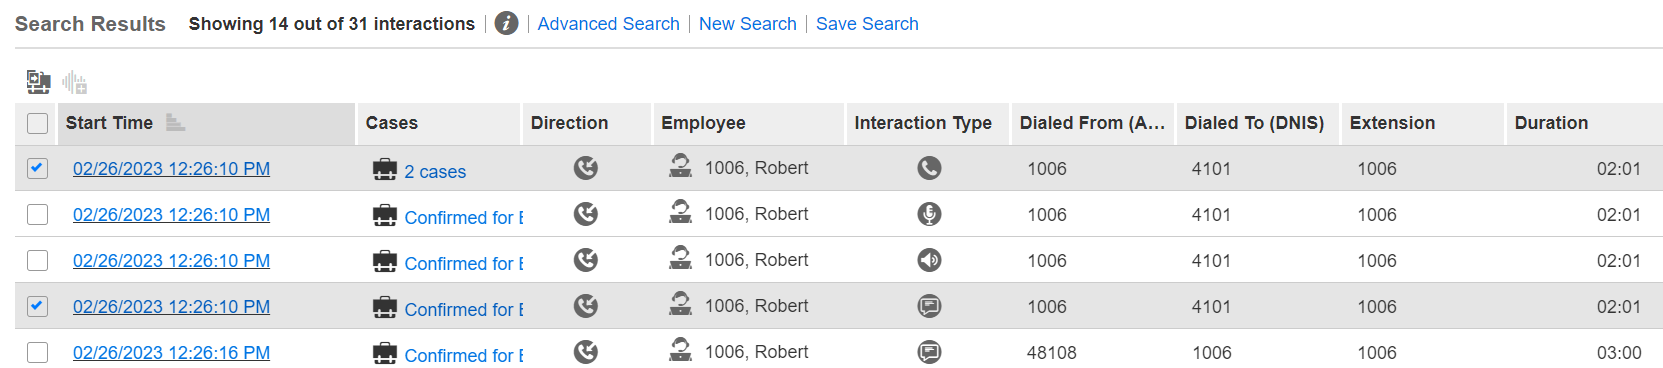Click the speaker interaction type icon
The height and width of the screenshot is (368, 1663).
[929, 260]
